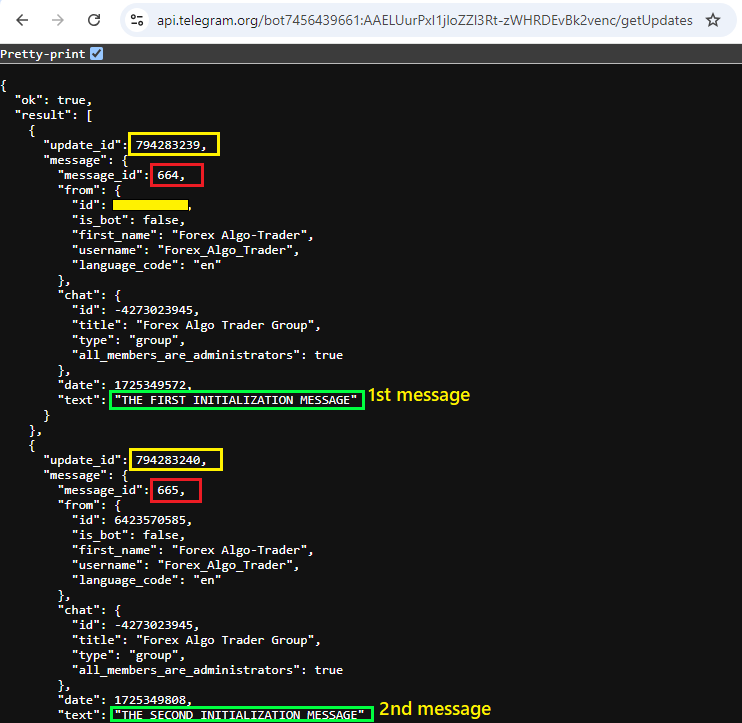Click second "first_name": "Forex Algo-Trader" line

coord(193,550)
